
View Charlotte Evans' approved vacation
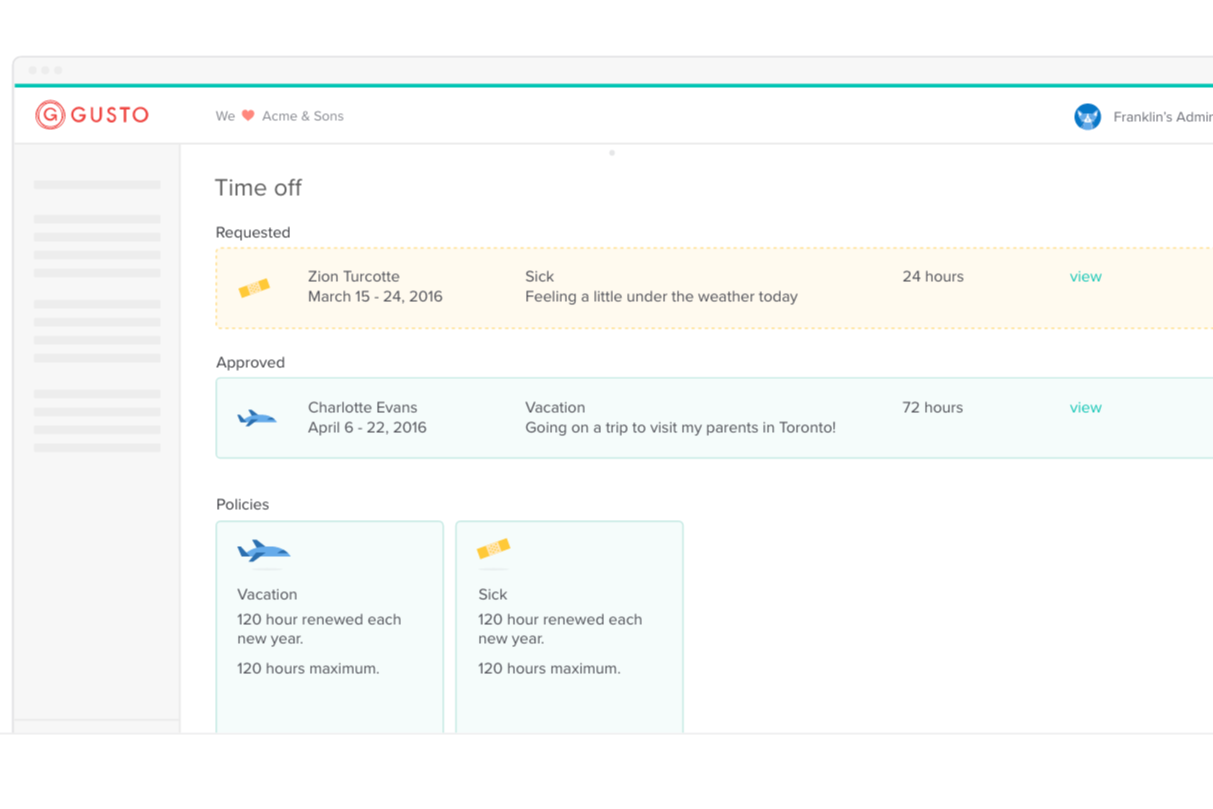point(1085,408)
